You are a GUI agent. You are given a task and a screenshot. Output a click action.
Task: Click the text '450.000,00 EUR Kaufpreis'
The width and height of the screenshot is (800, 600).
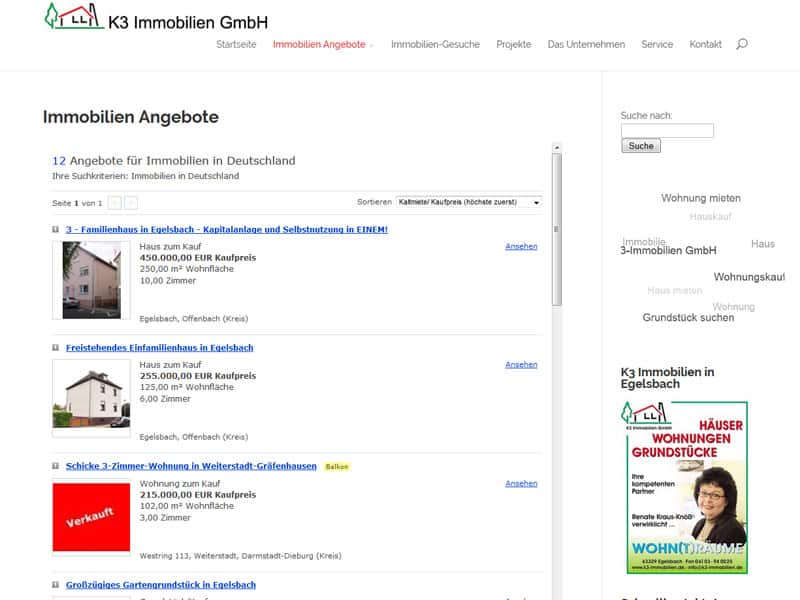click(x=197, y=258)
